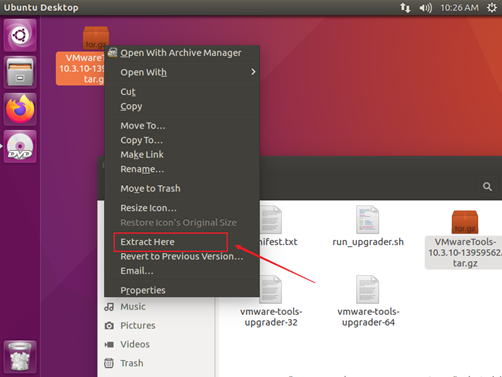Launch Files manager from the dock
The width and height of the screenshot is (502, 377).
20,72
